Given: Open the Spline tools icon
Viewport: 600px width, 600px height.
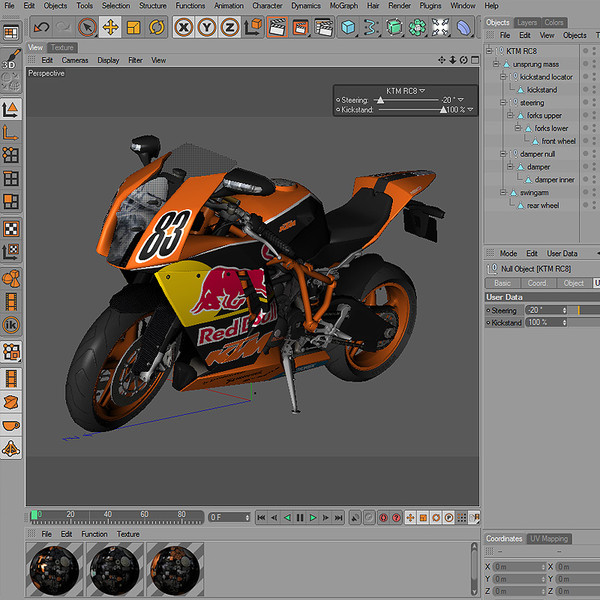Looking at the screenshot, I should [x=371, y=28].
